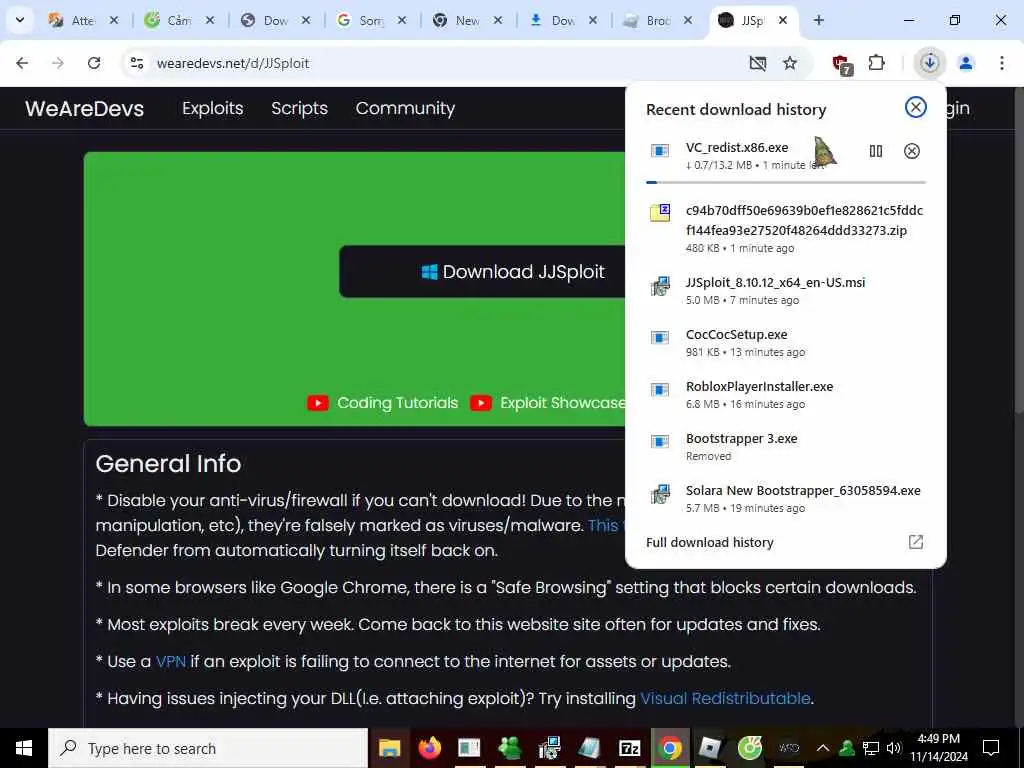Go back to previous page

pos(22,63)
